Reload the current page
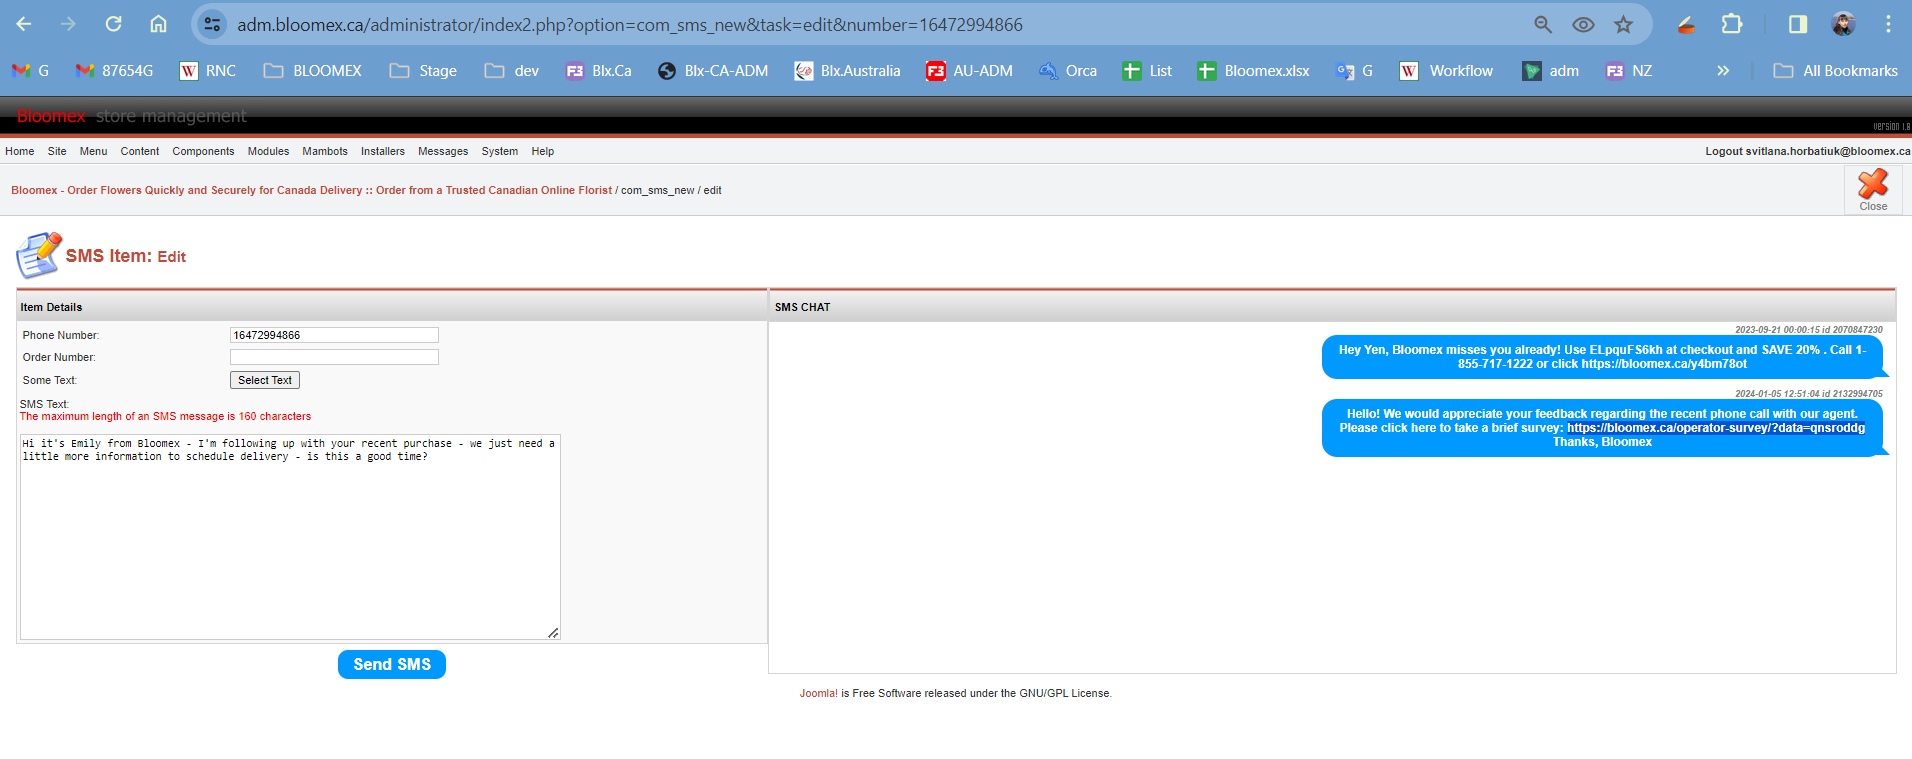The width and height of the screenshot is (1912, 759). pyautogui.click(x=113, y=24)
